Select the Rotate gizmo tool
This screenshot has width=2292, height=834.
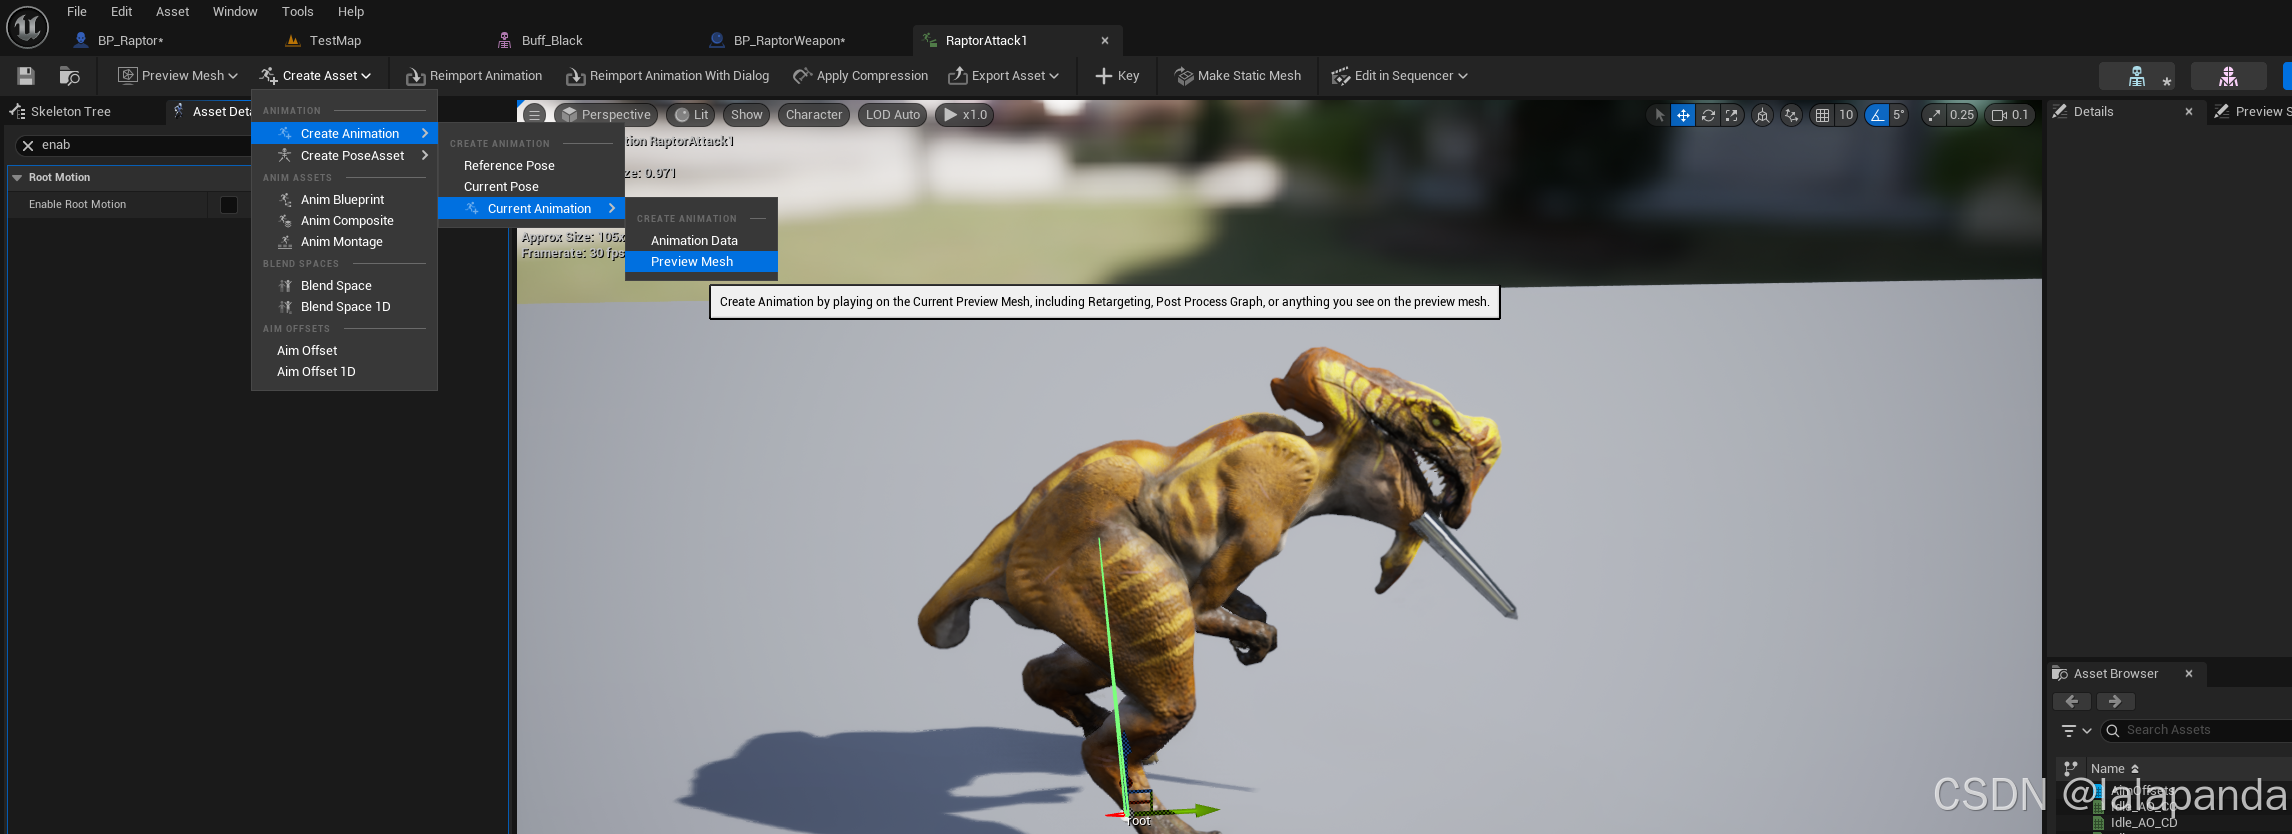coord(1708,115)
